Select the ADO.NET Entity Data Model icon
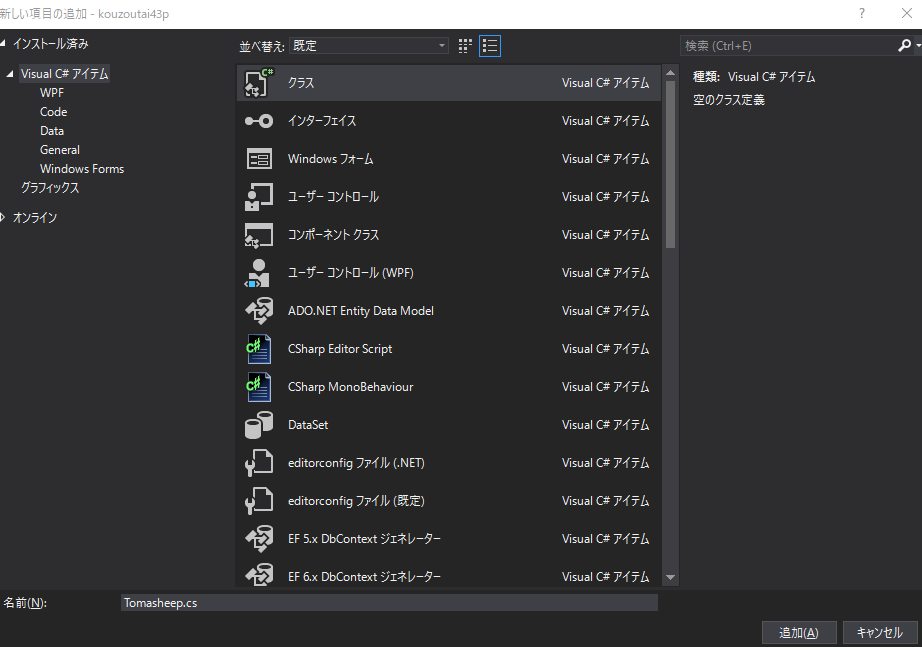Viewport: 922px width, 647px height. 259,311
